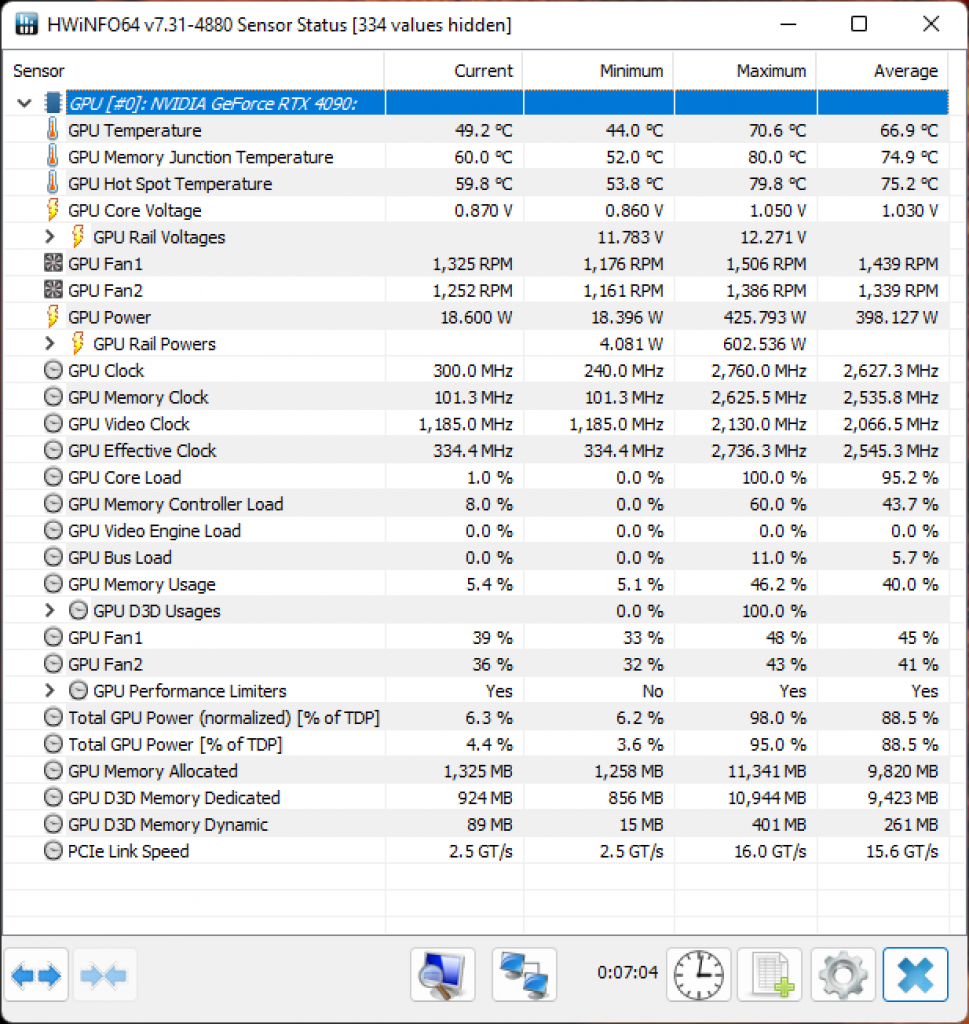Click the Maximum column header
The image size is (969, 1024).
coord(745,71)
